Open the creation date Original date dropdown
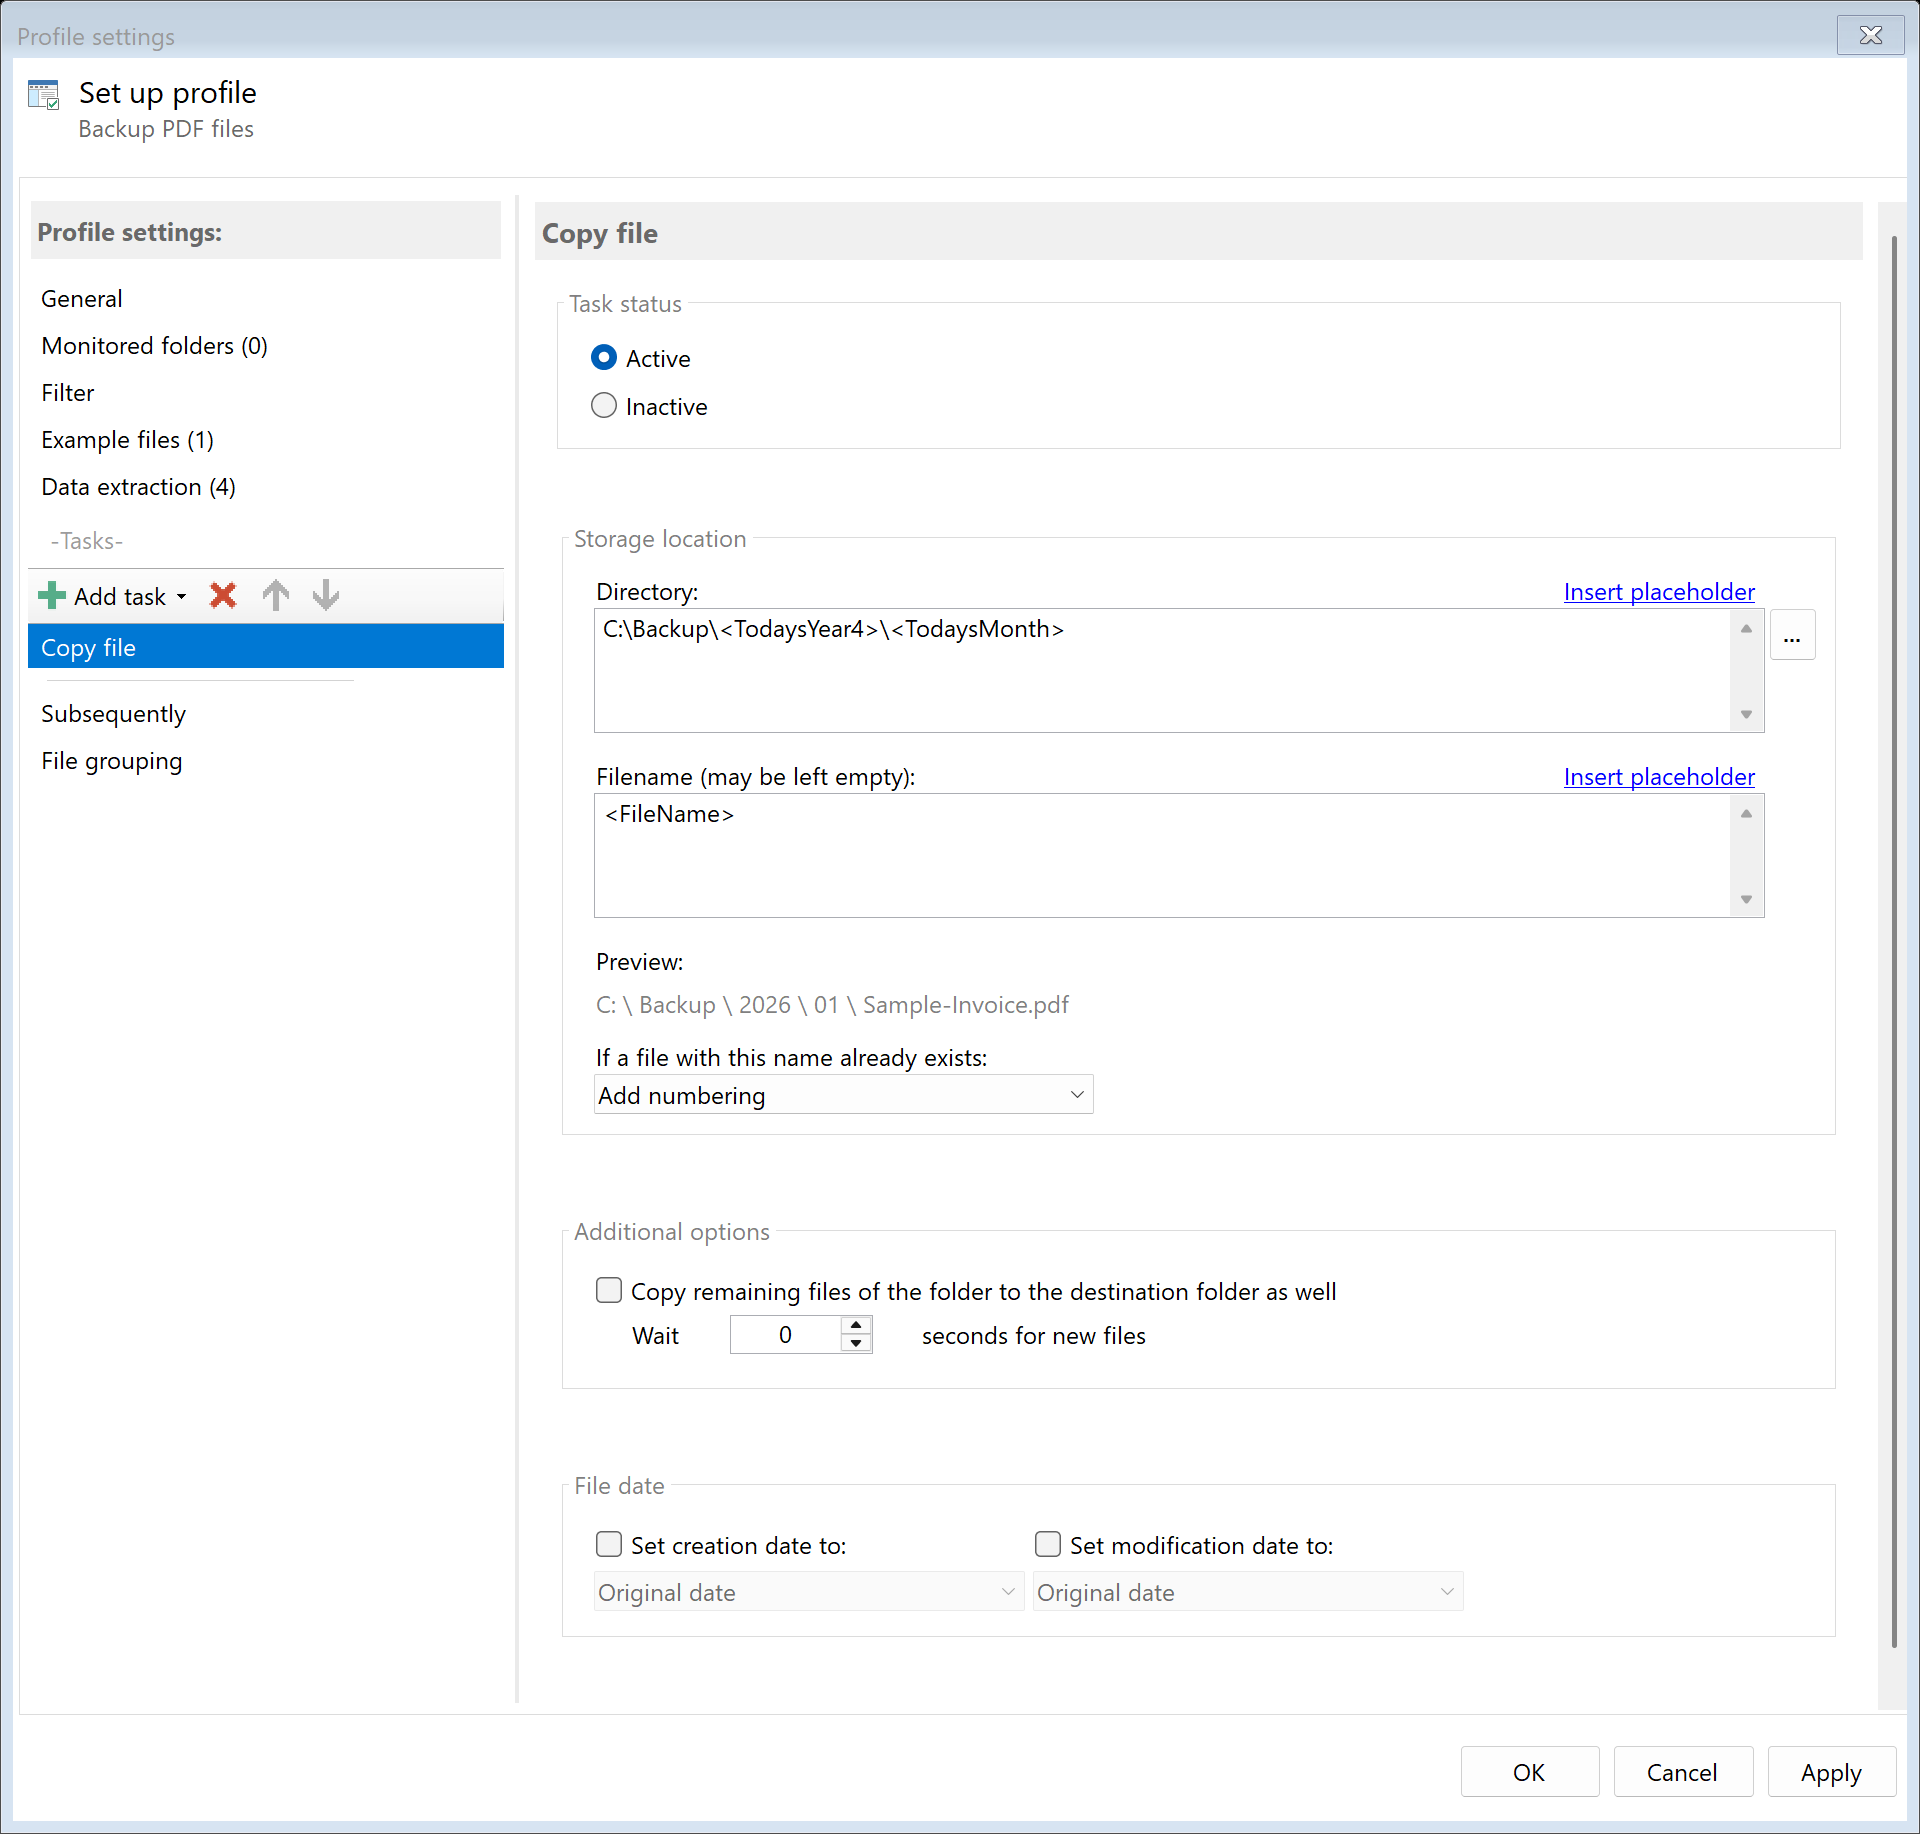The height and width of the screenshot is (1834, 1920). point(1008,1591)
